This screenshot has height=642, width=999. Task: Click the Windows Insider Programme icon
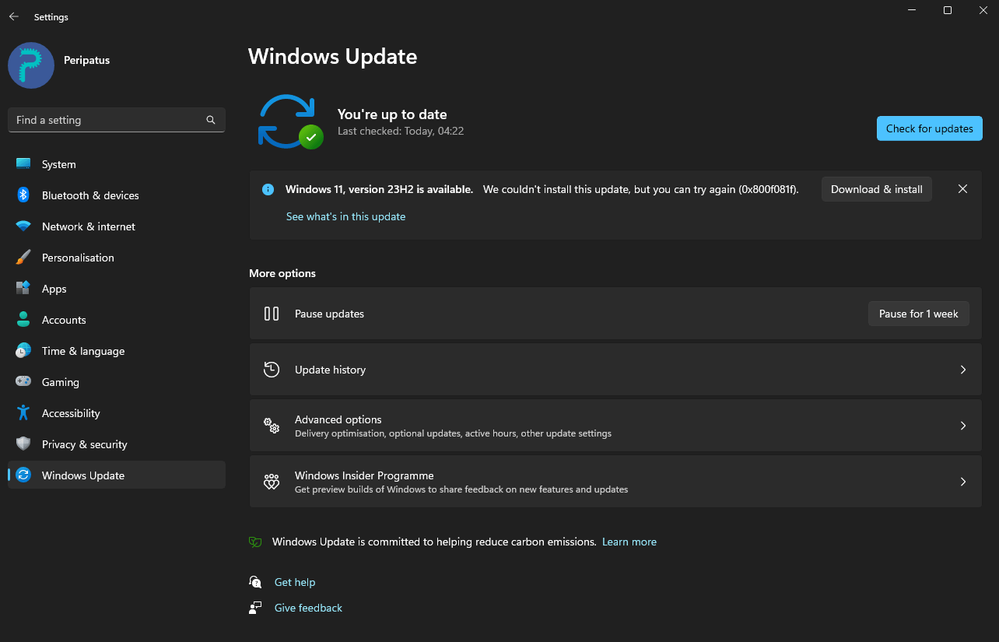tap(271, 482)
